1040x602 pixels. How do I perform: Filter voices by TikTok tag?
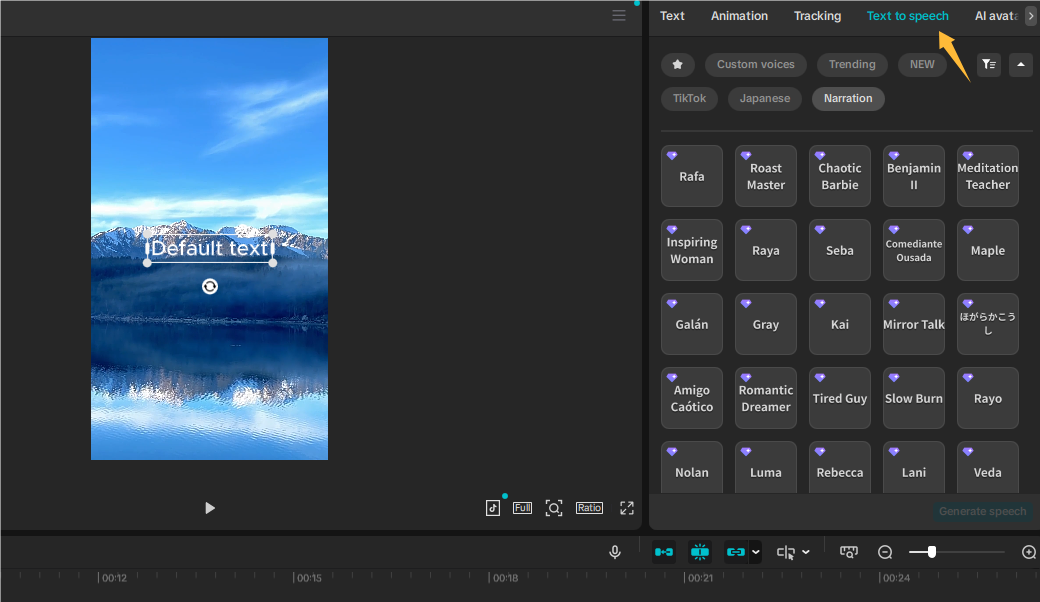coord(689,99)
